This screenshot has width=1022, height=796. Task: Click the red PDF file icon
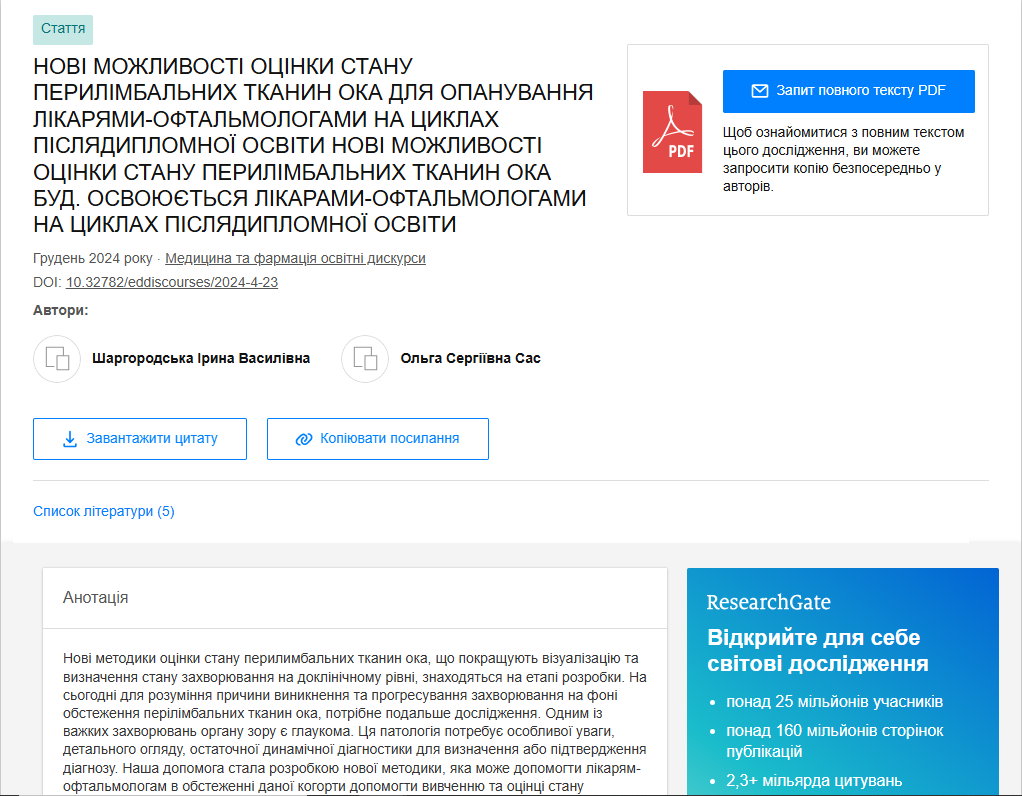(672, 131)
